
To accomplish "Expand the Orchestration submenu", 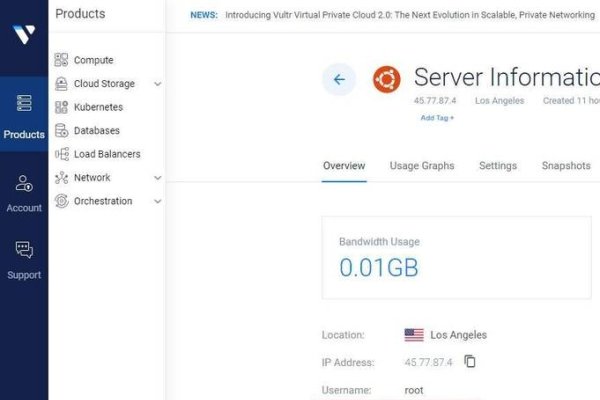I will [157, 201].
